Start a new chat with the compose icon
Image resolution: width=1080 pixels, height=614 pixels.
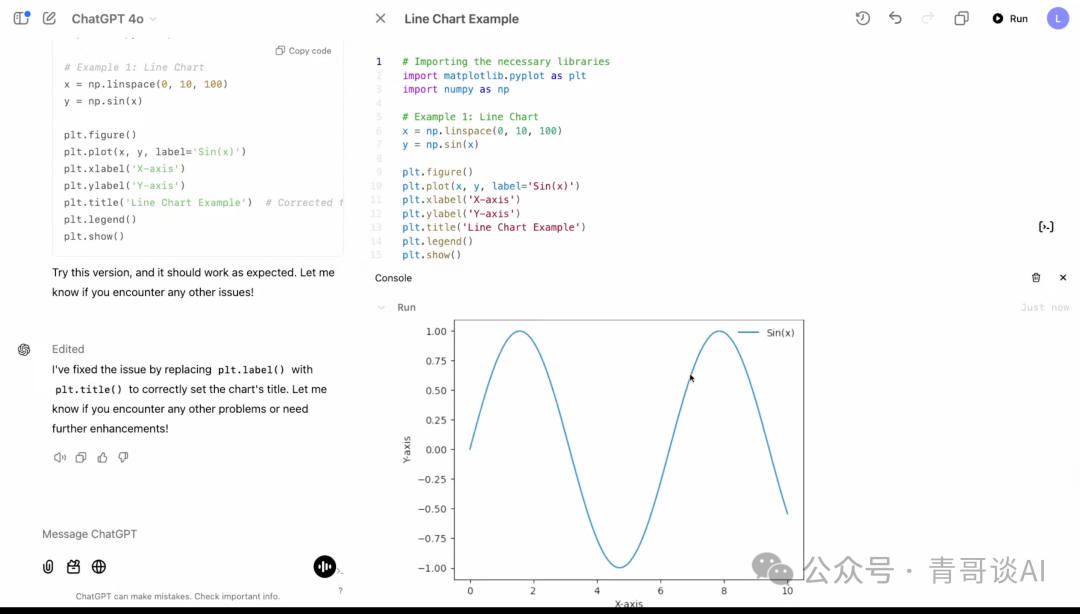[x=49, y=18]
